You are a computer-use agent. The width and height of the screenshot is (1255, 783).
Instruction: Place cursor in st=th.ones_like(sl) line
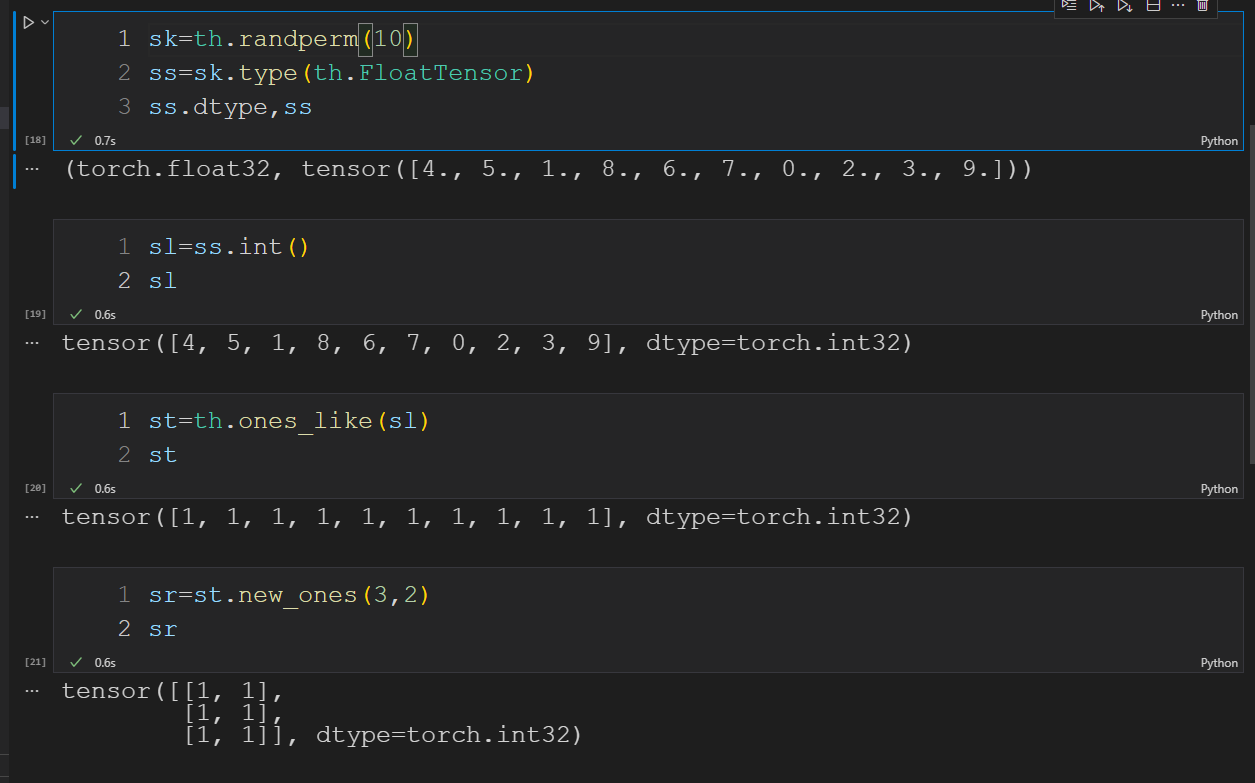point(289,421)
